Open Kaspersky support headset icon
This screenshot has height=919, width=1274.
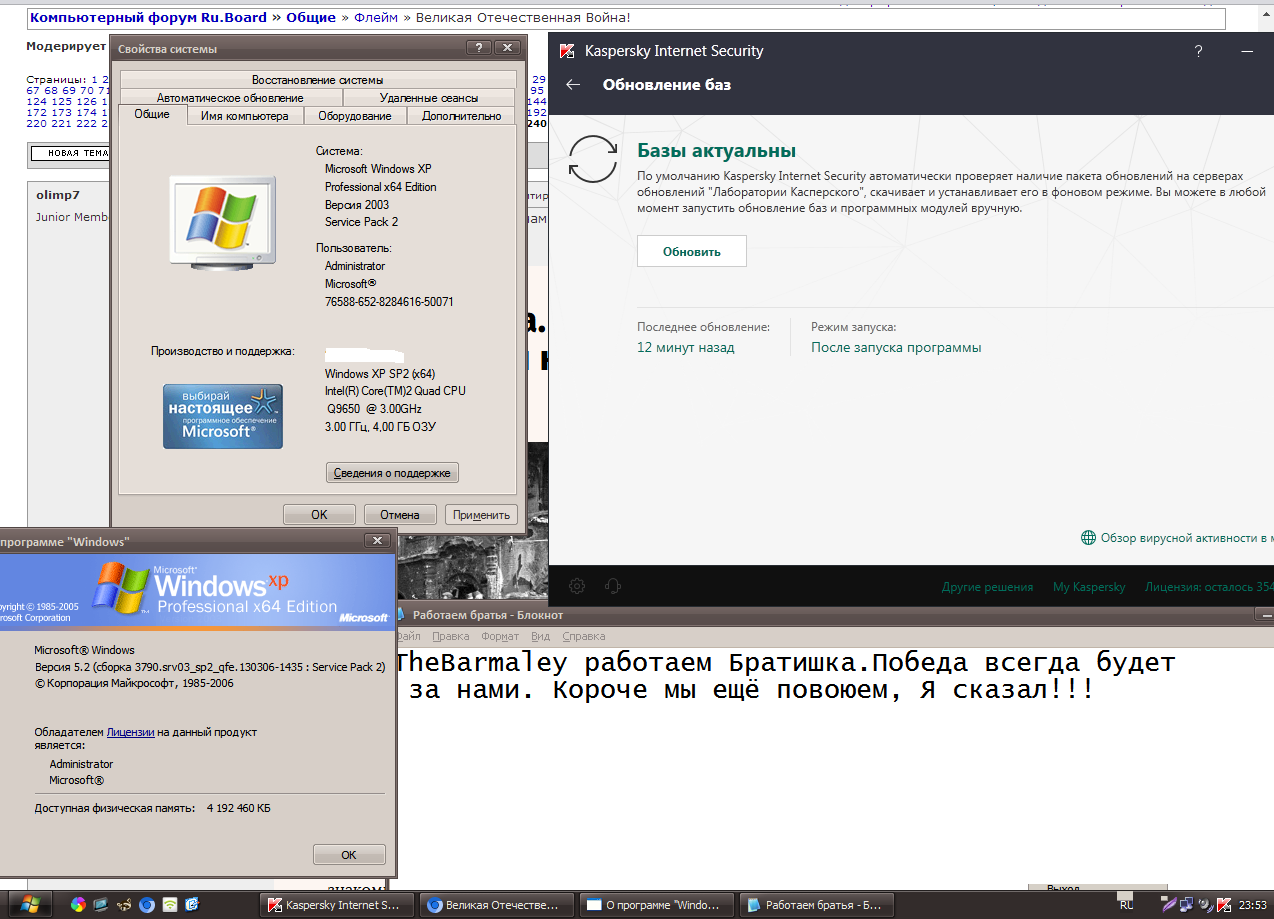(614, 586)
